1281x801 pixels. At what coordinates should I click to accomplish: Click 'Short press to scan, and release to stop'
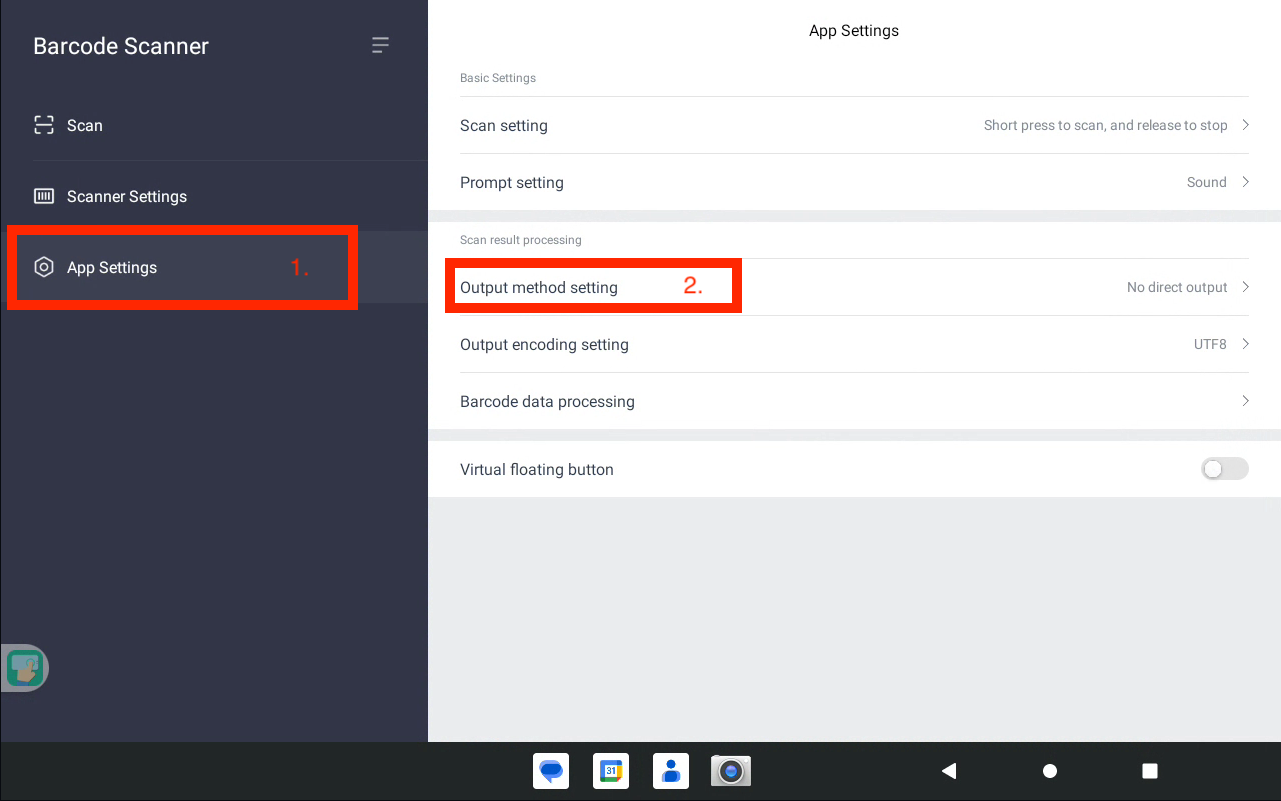(x=1105, y=125)
